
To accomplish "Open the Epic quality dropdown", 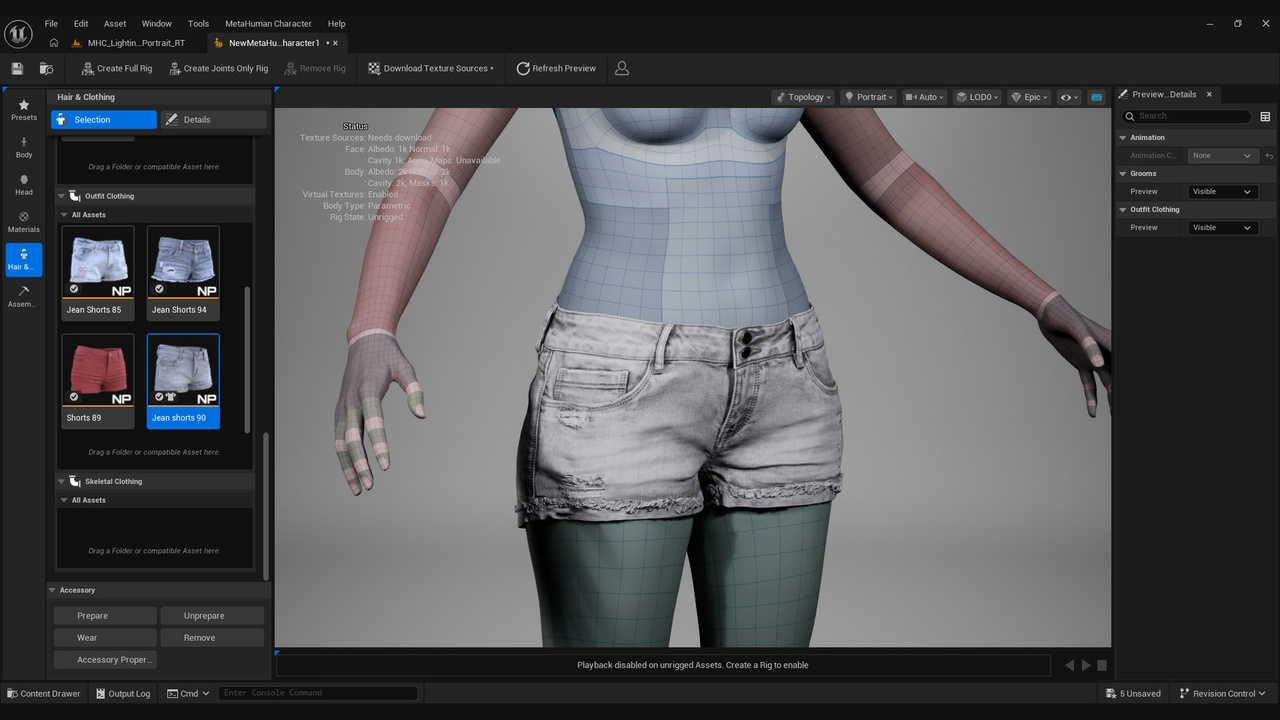I will pos(1030,97).
